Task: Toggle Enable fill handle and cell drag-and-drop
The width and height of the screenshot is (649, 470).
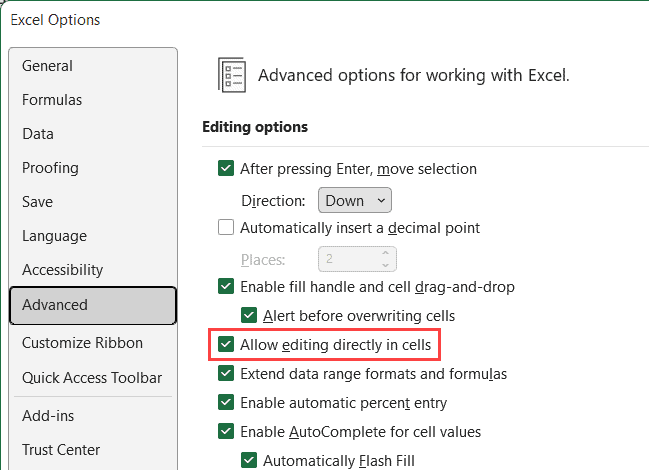Action: [x=226, y=287]
